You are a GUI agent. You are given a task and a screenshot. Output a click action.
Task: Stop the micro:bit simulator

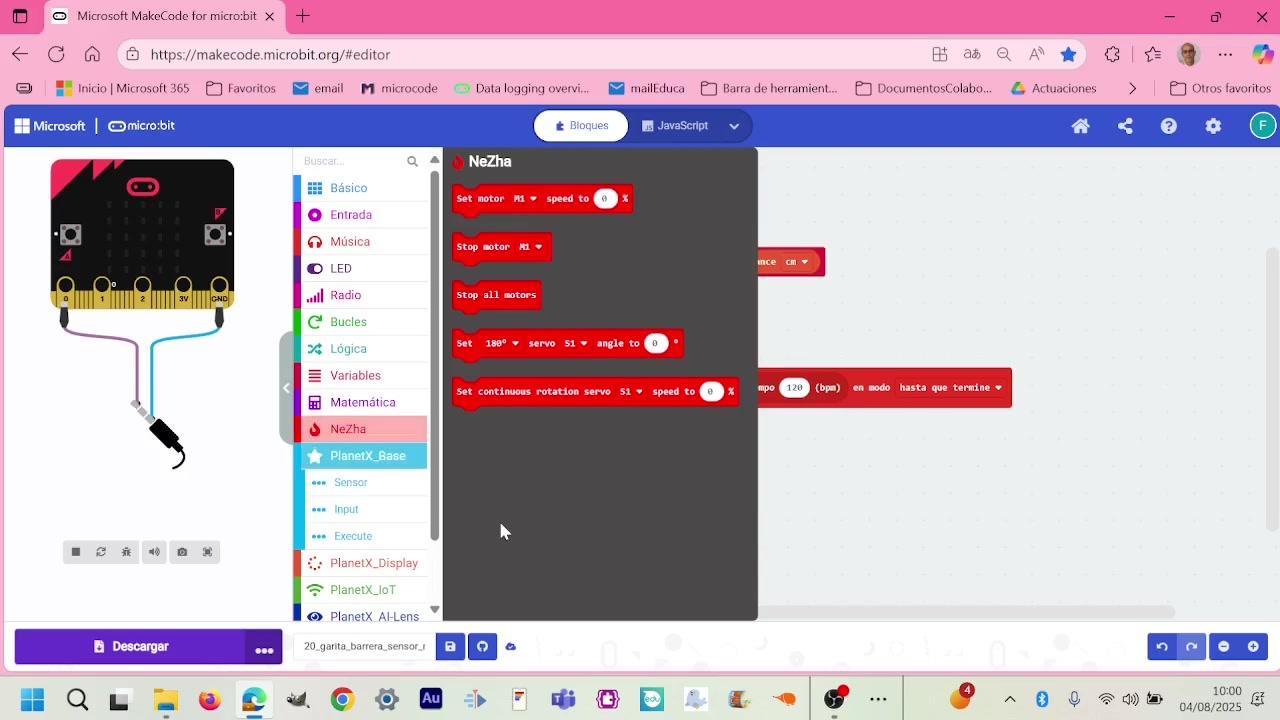76,552
